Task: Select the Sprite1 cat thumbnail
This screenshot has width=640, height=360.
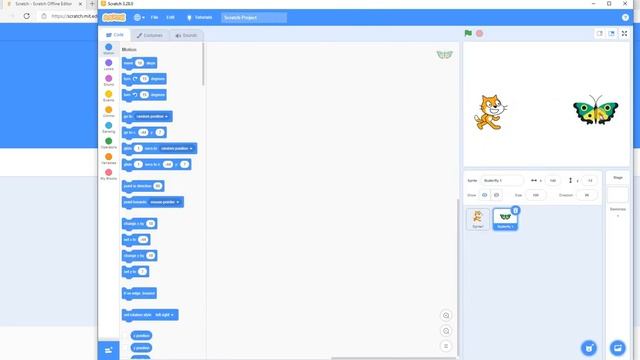Action: pyautogui.click(x=478, y=219)
